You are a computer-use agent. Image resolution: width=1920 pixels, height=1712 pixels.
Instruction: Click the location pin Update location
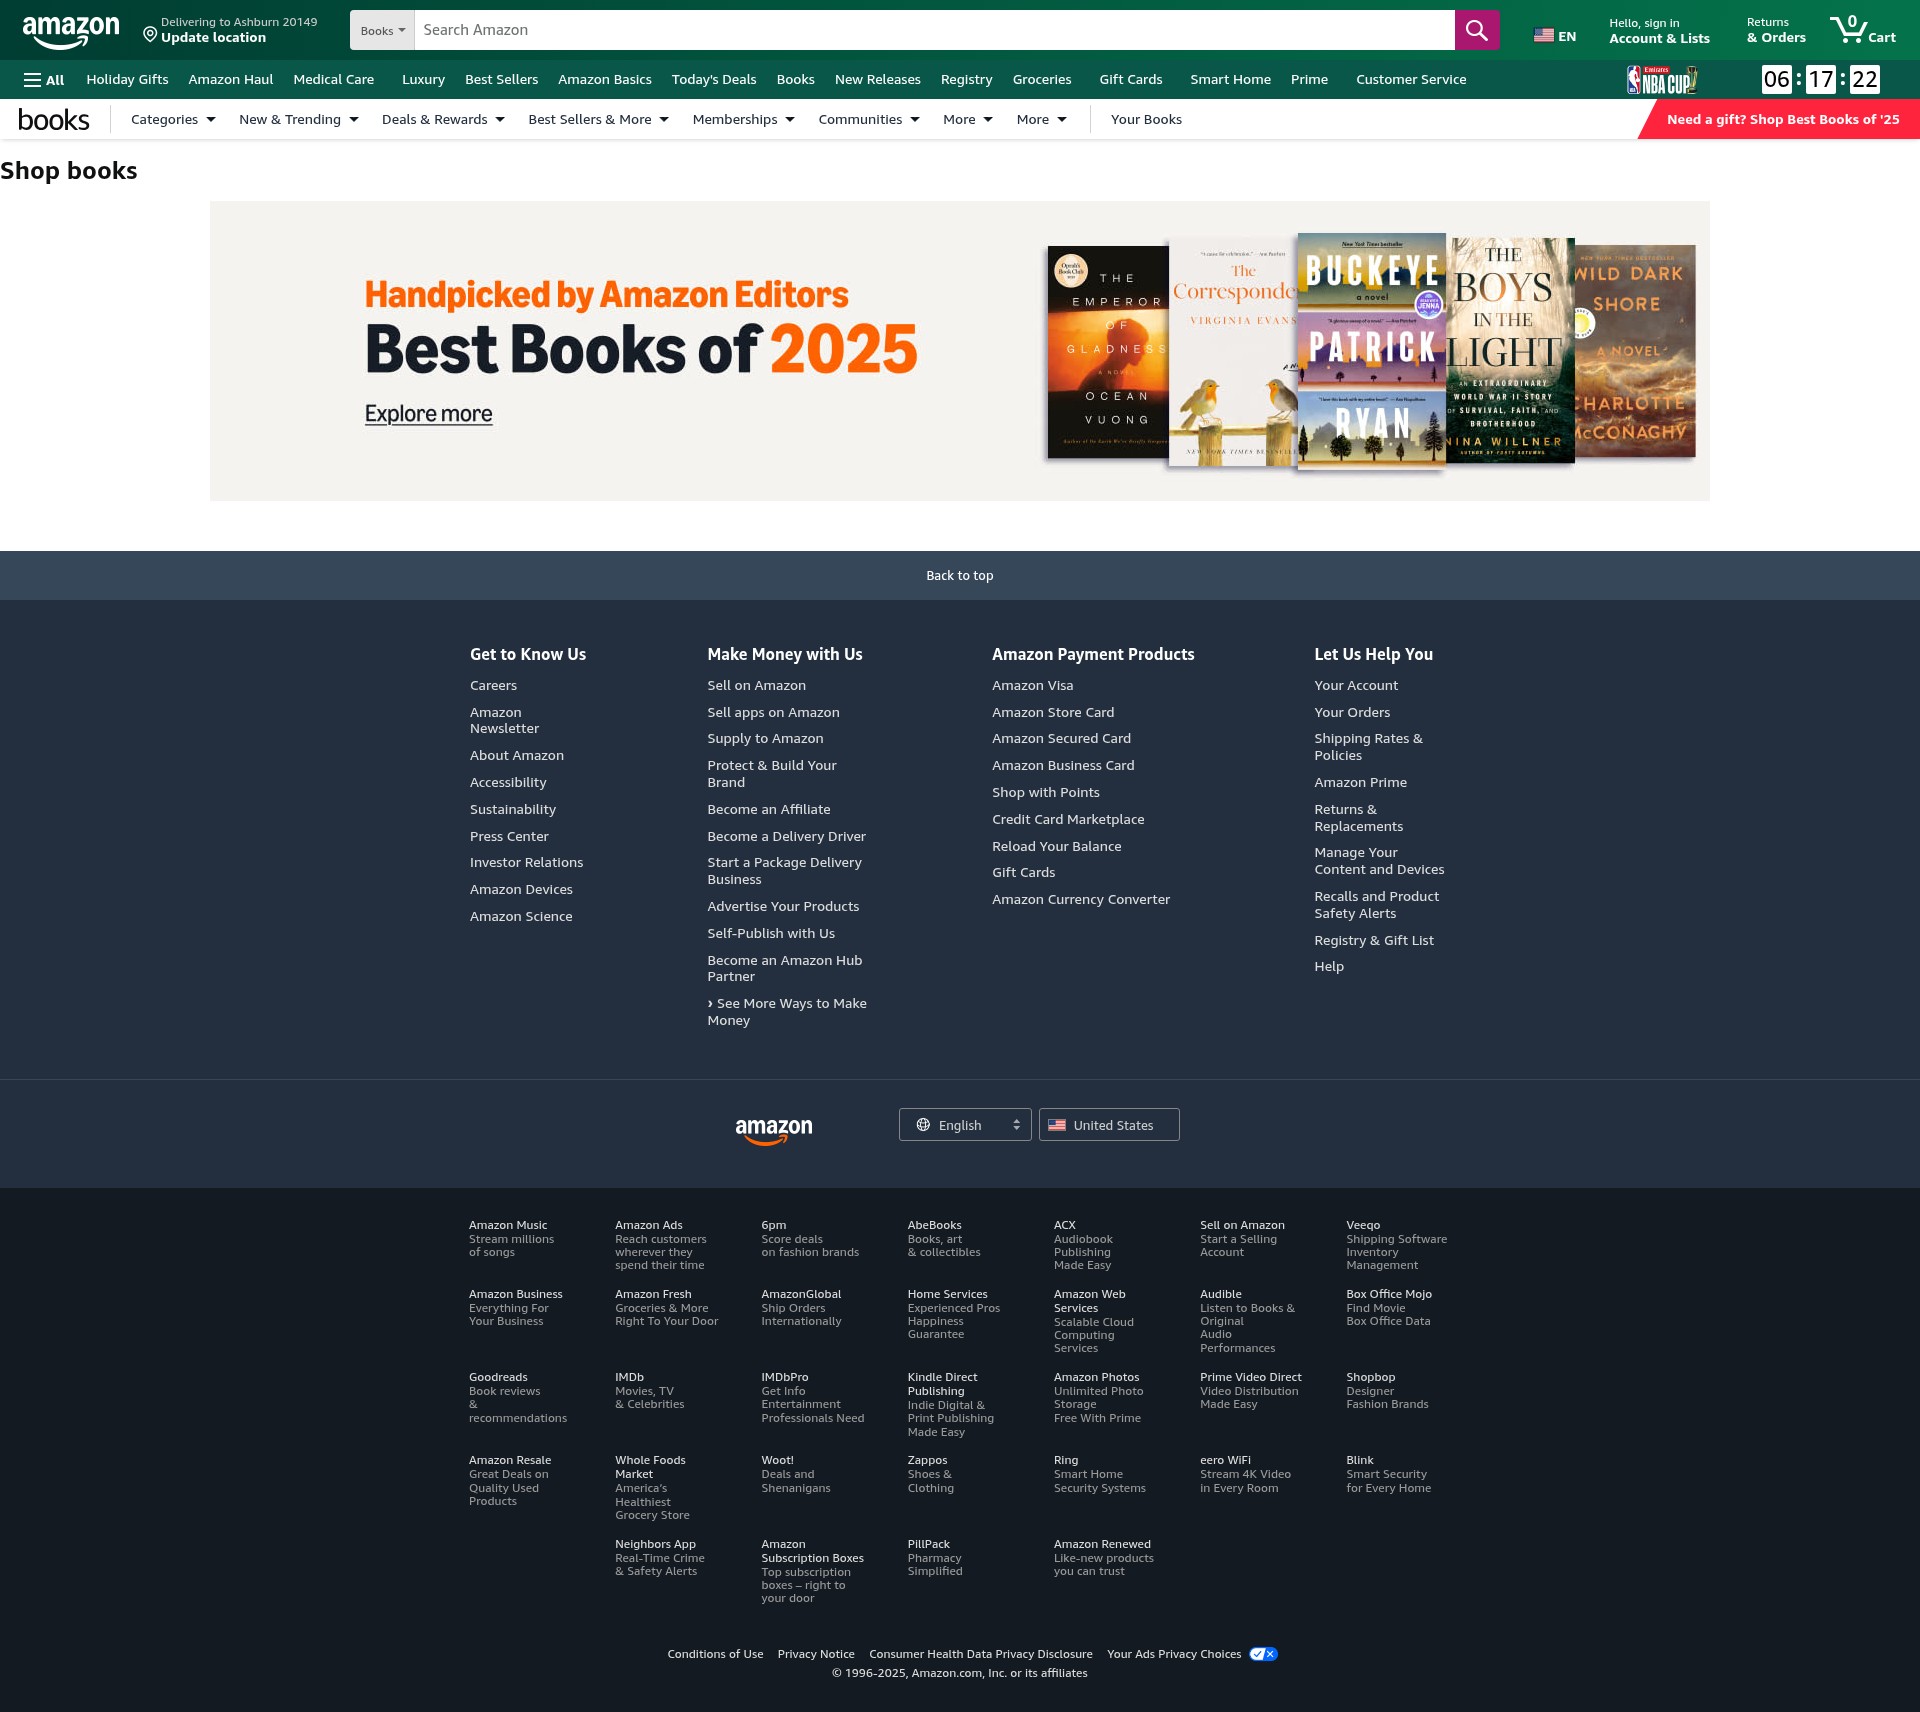tap(230, 30)
